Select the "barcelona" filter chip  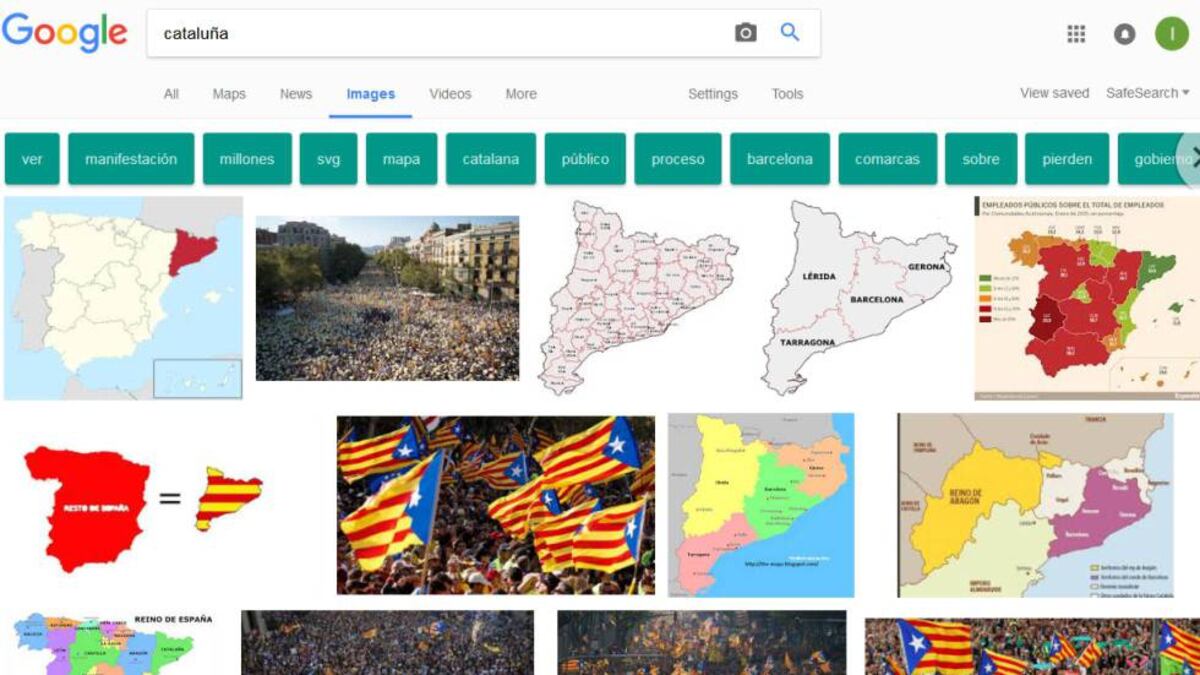pyautogui.click(x=780, y=159)
